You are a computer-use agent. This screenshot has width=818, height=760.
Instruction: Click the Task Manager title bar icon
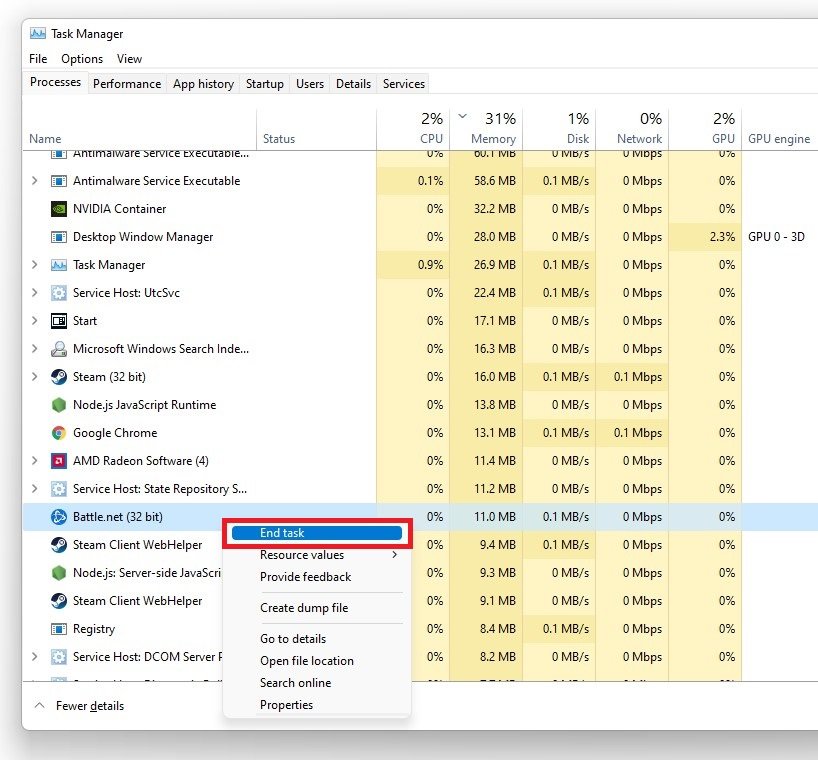(38, 34)
